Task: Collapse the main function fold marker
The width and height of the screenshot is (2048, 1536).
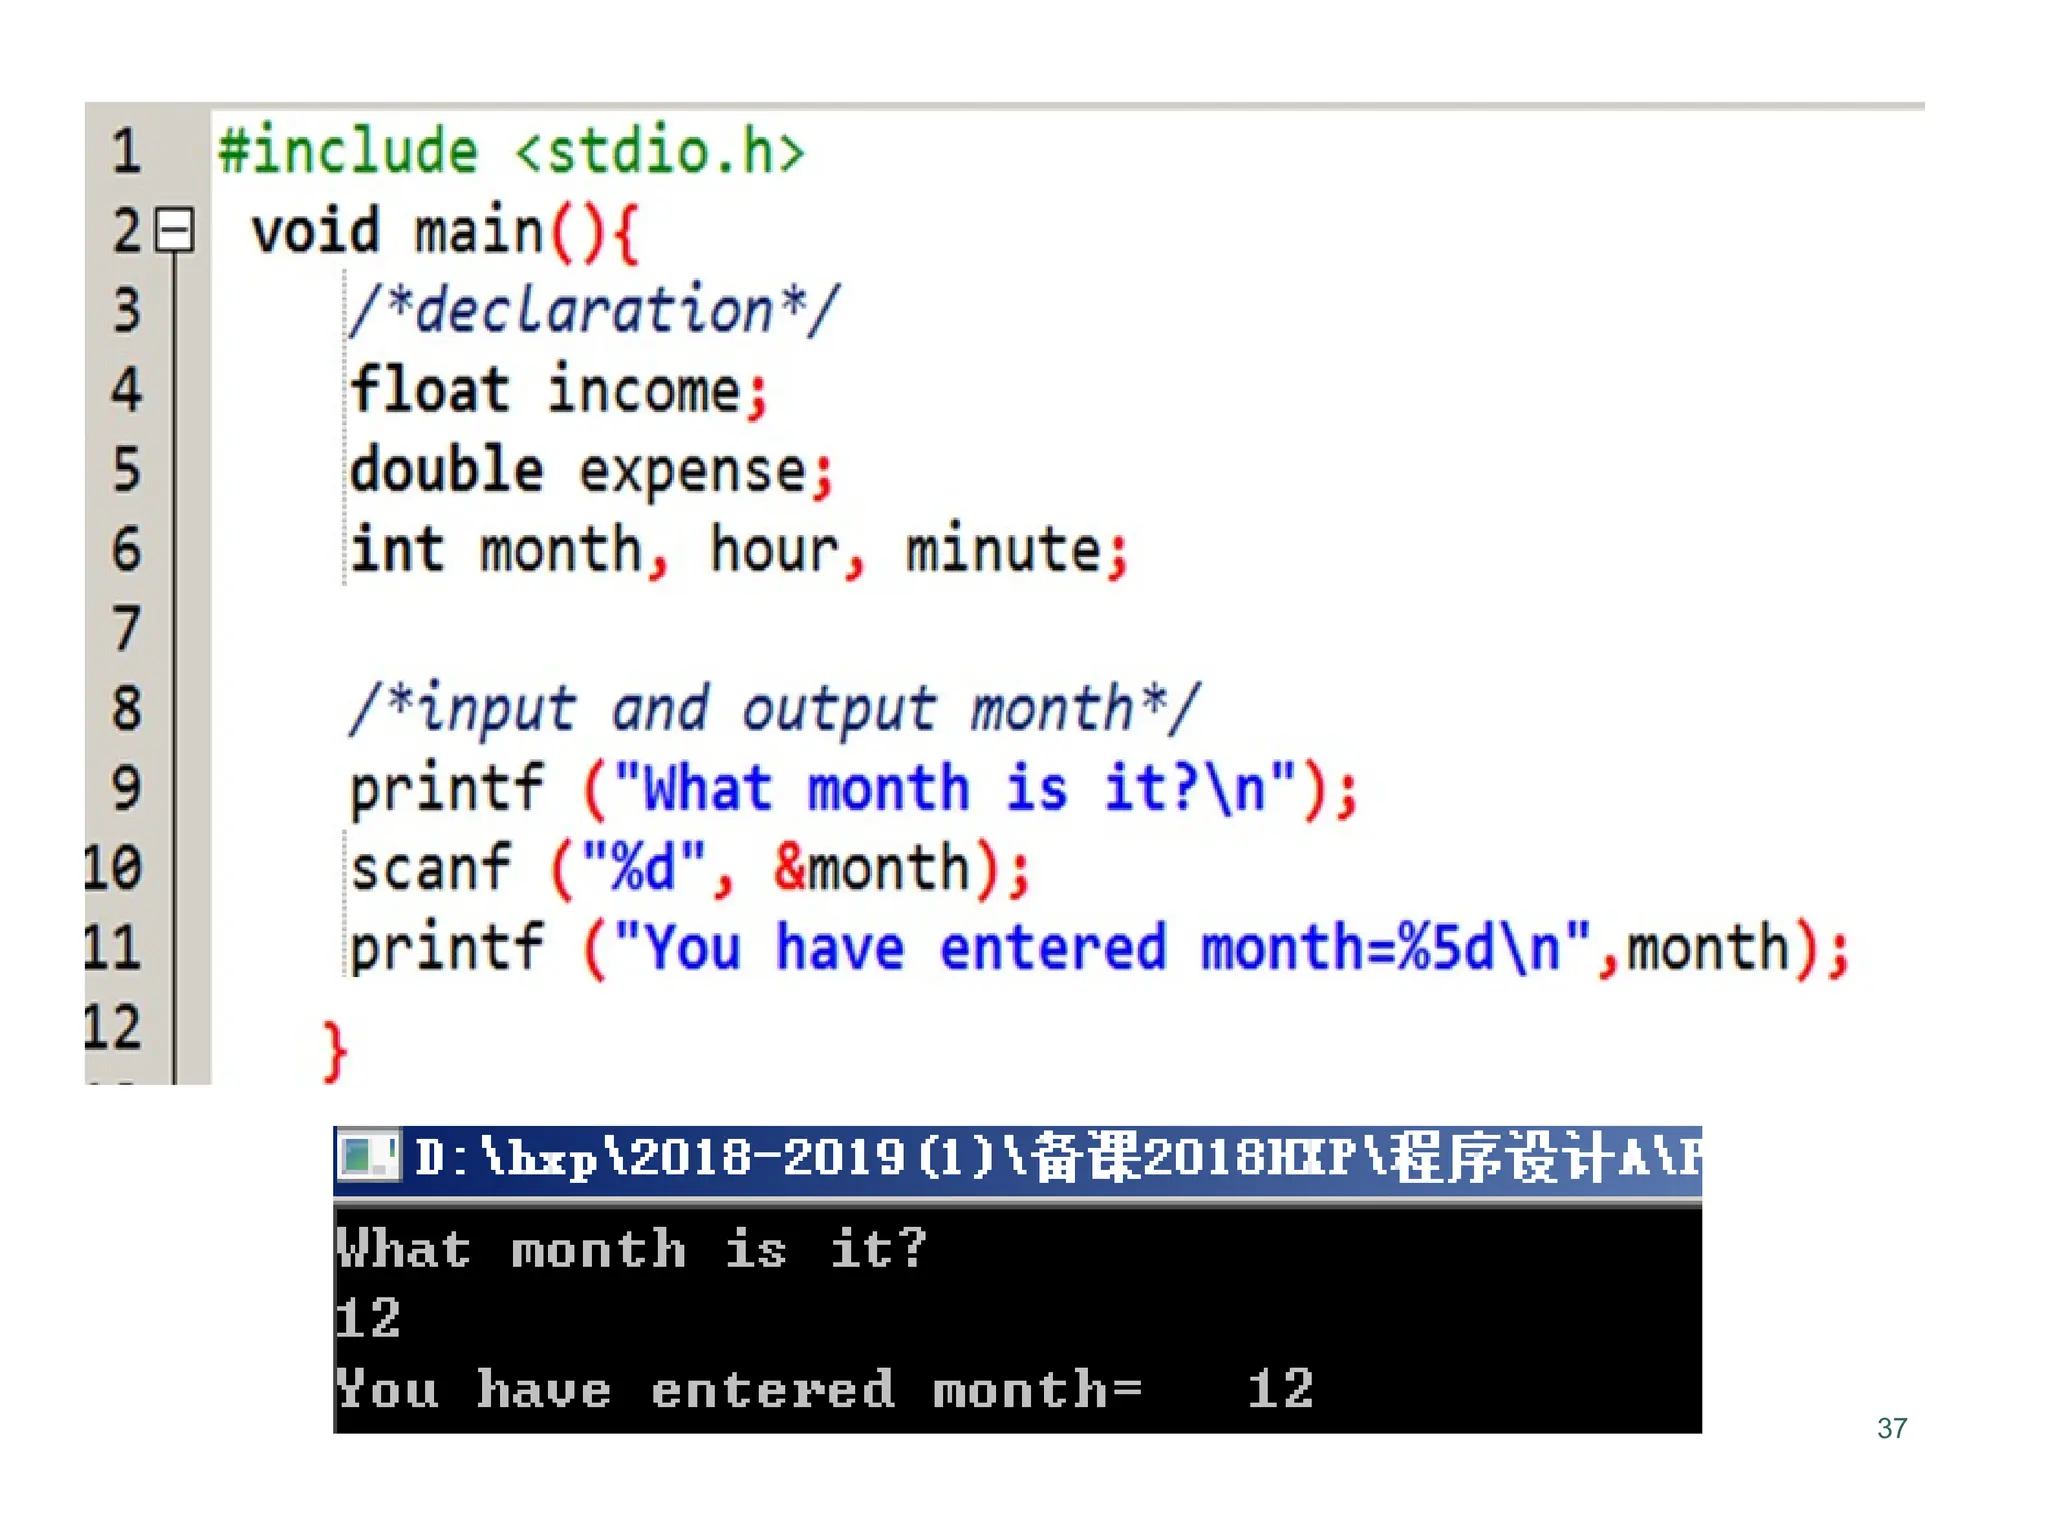Action: [x=175, y=230]
